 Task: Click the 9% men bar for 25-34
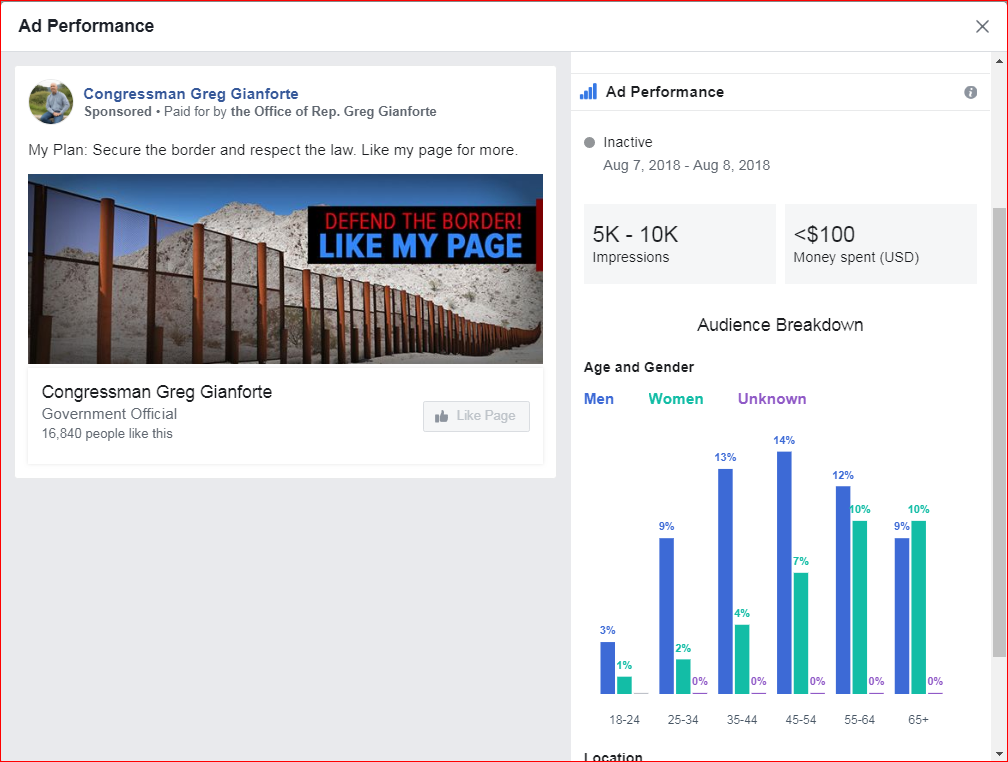pos(667,616)
